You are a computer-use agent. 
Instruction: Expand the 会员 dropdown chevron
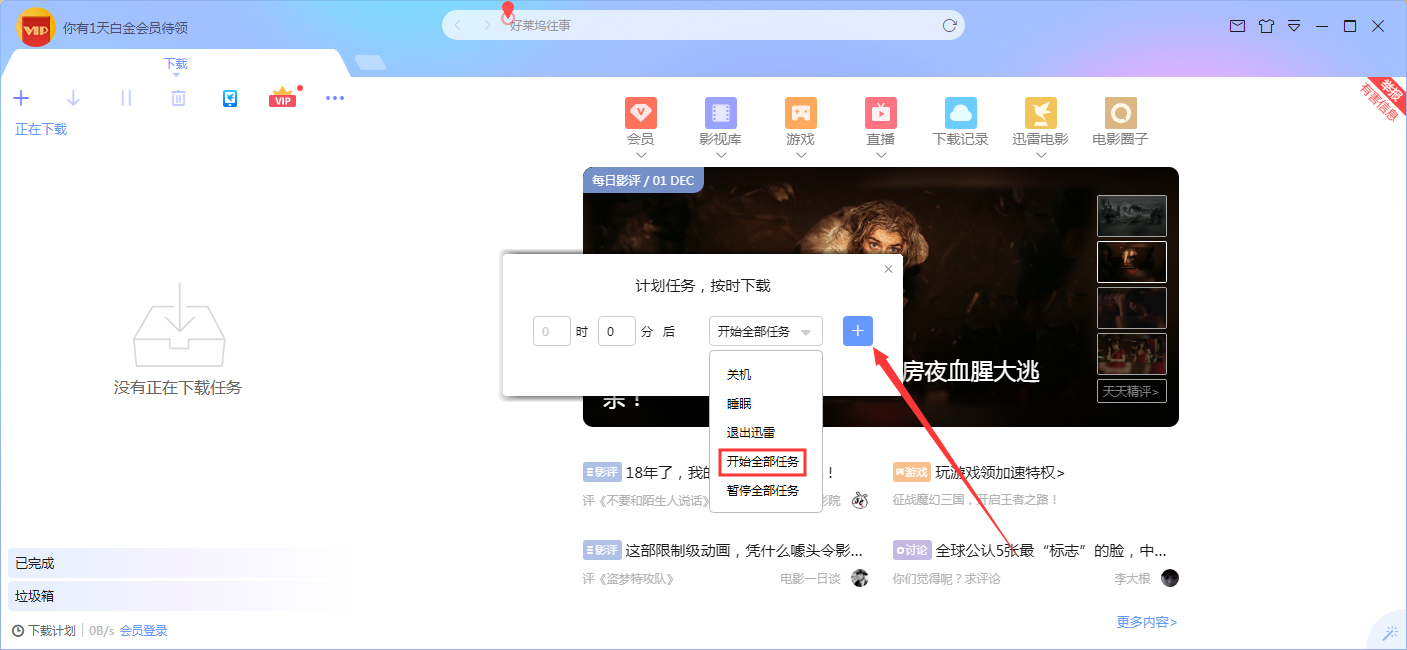(641, 156)
